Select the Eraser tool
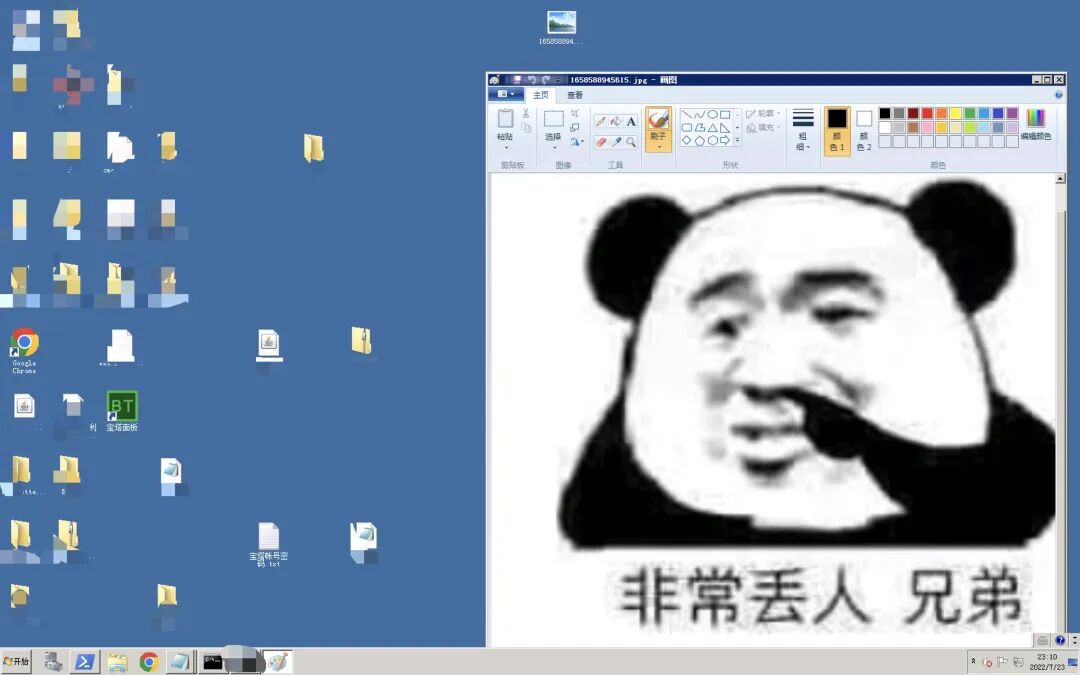The image size is (1080, 675). (x=601, y=142)
